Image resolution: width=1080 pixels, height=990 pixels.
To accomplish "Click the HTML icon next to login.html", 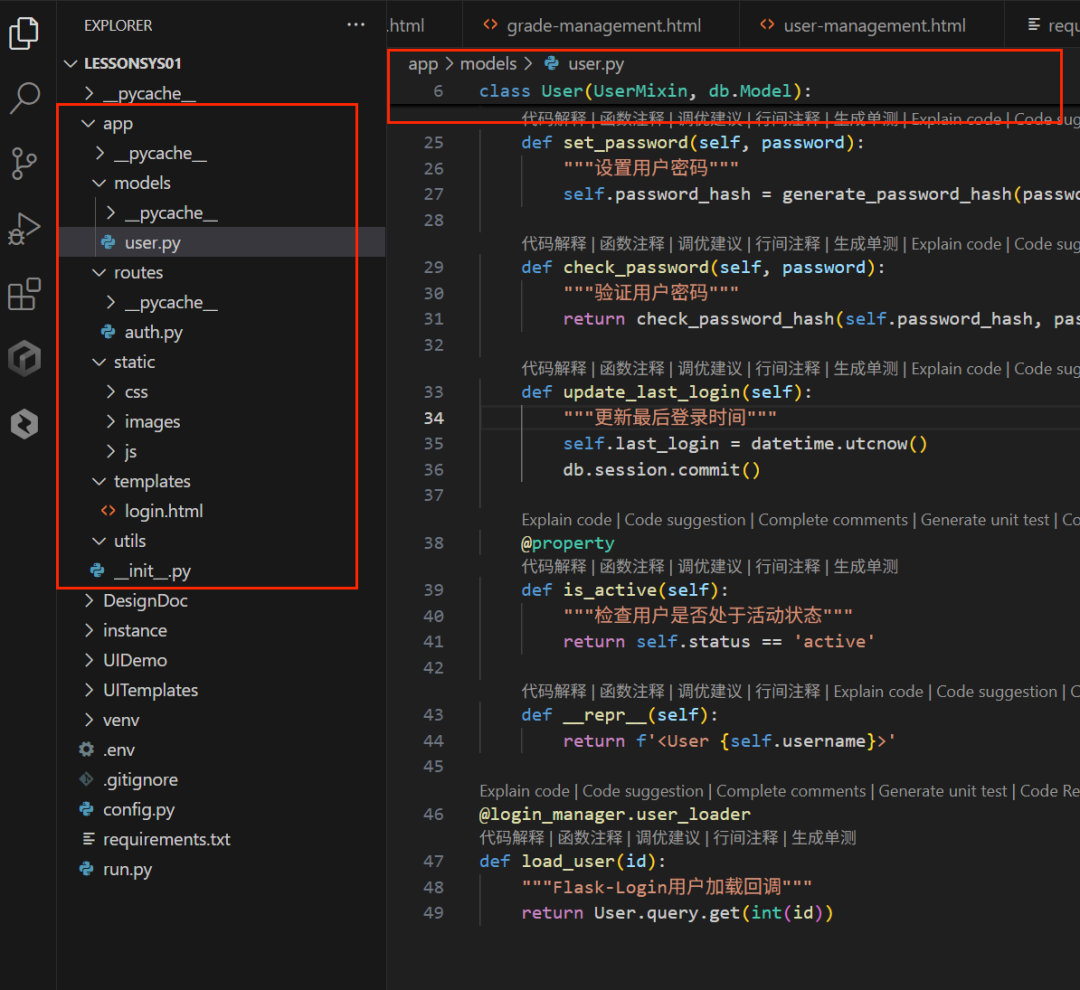I will pos(108,511).
